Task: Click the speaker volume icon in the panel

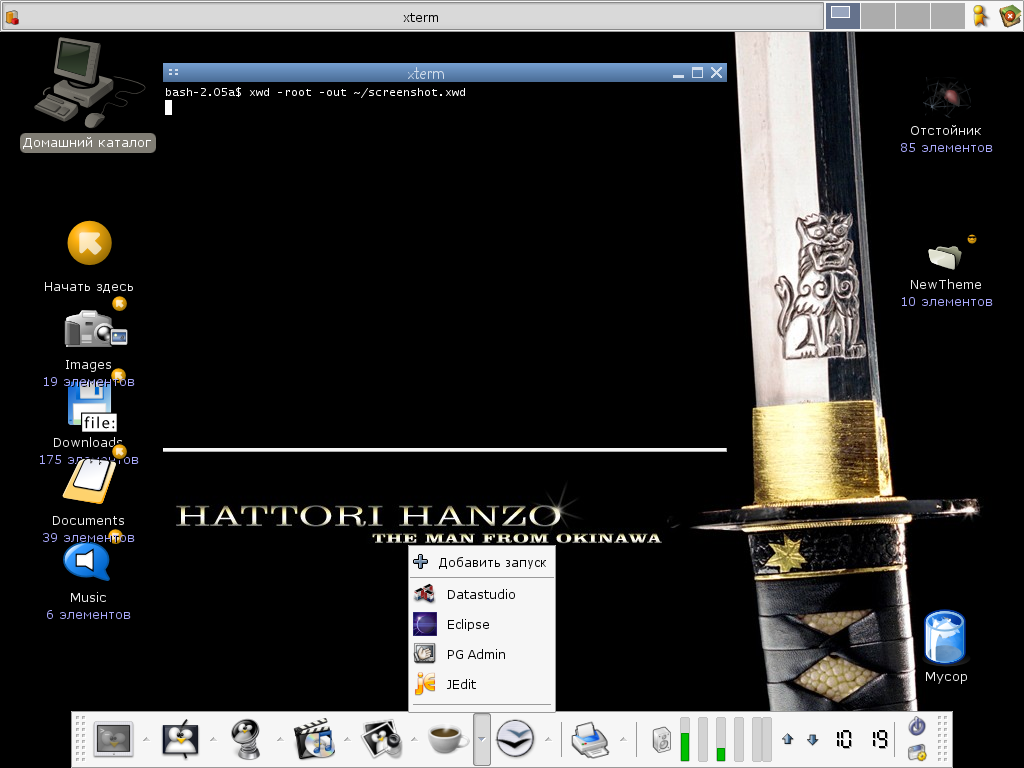Action: click(662, 741)
